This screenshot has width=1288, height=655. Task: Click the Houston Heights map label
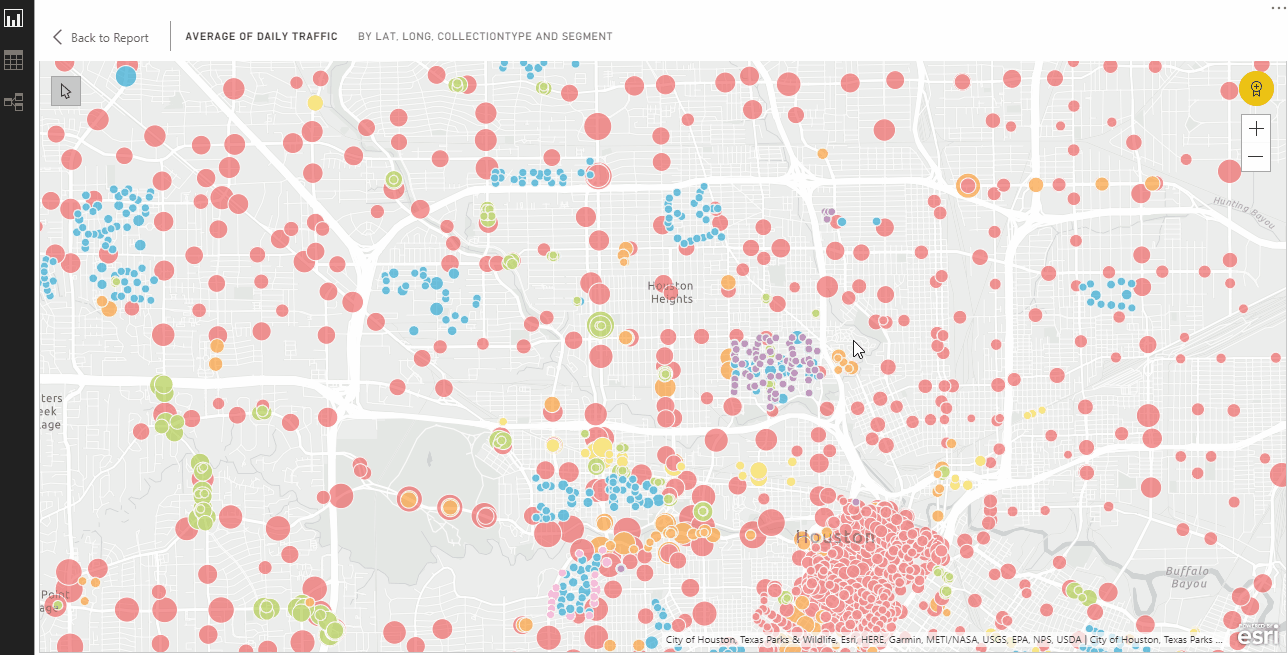pyautogui.click(x=671, y=293)
